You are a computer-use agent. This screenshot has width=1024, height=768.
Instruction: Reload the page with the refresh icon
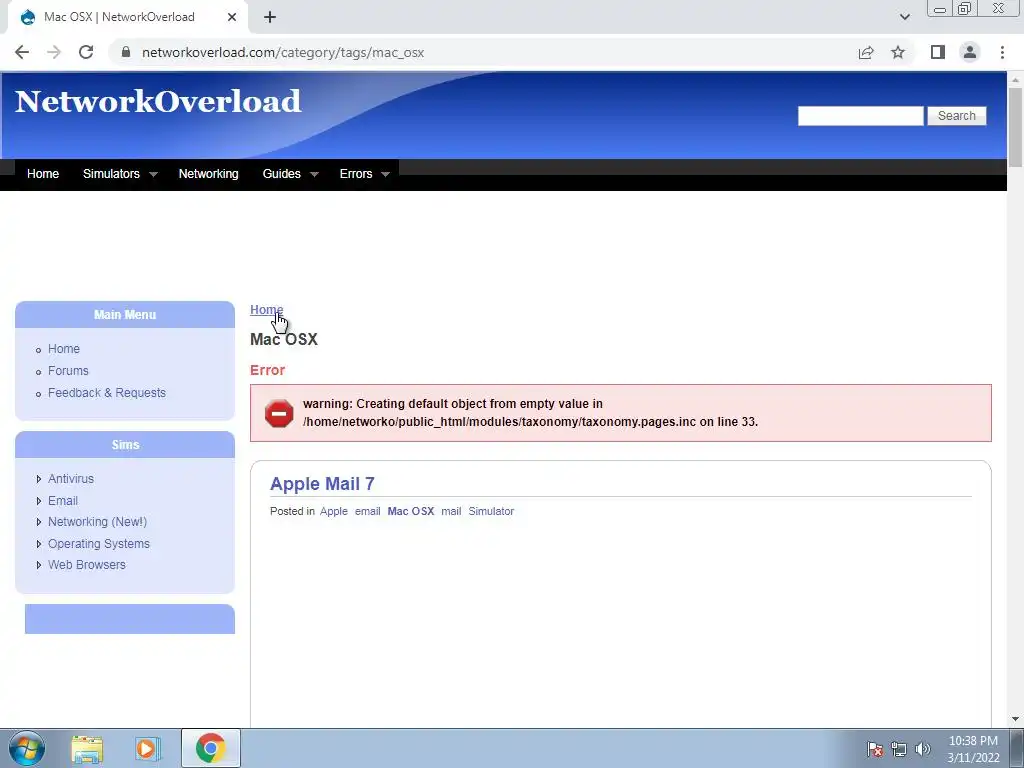(86, 52)
